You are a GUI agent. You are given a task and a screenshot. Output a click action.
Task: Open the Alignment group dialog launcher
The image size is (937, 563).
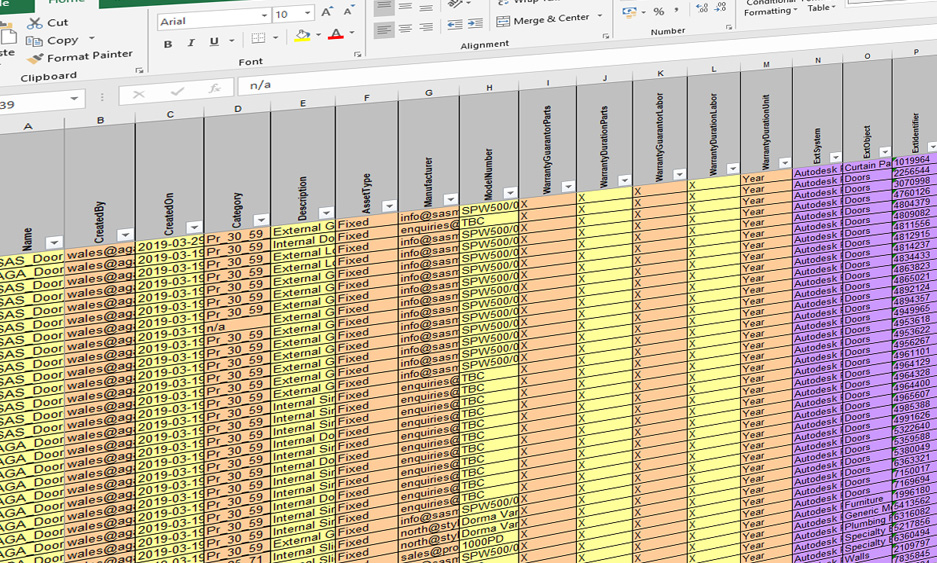[x=606, y=36]
